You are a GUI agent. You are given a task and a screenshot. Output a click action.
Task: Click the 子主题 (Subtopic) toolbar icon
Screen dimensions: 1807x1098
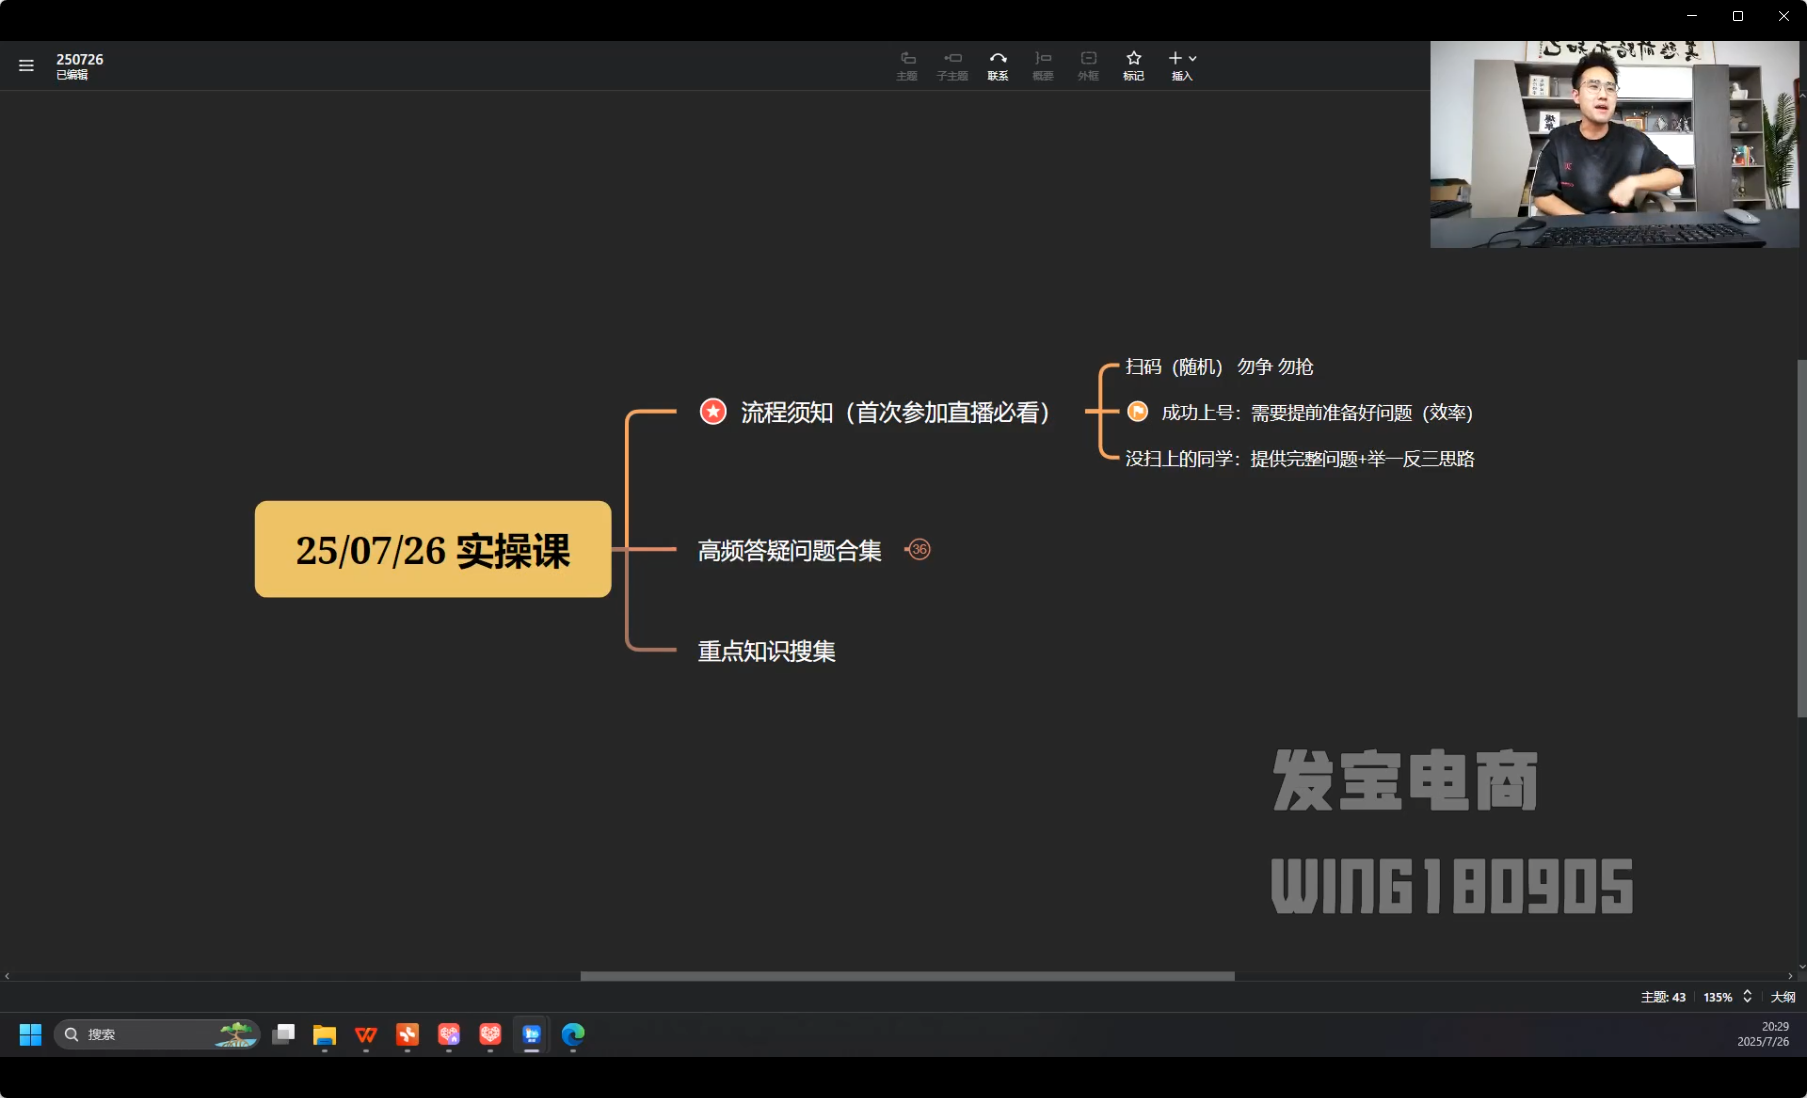[952, 65]
